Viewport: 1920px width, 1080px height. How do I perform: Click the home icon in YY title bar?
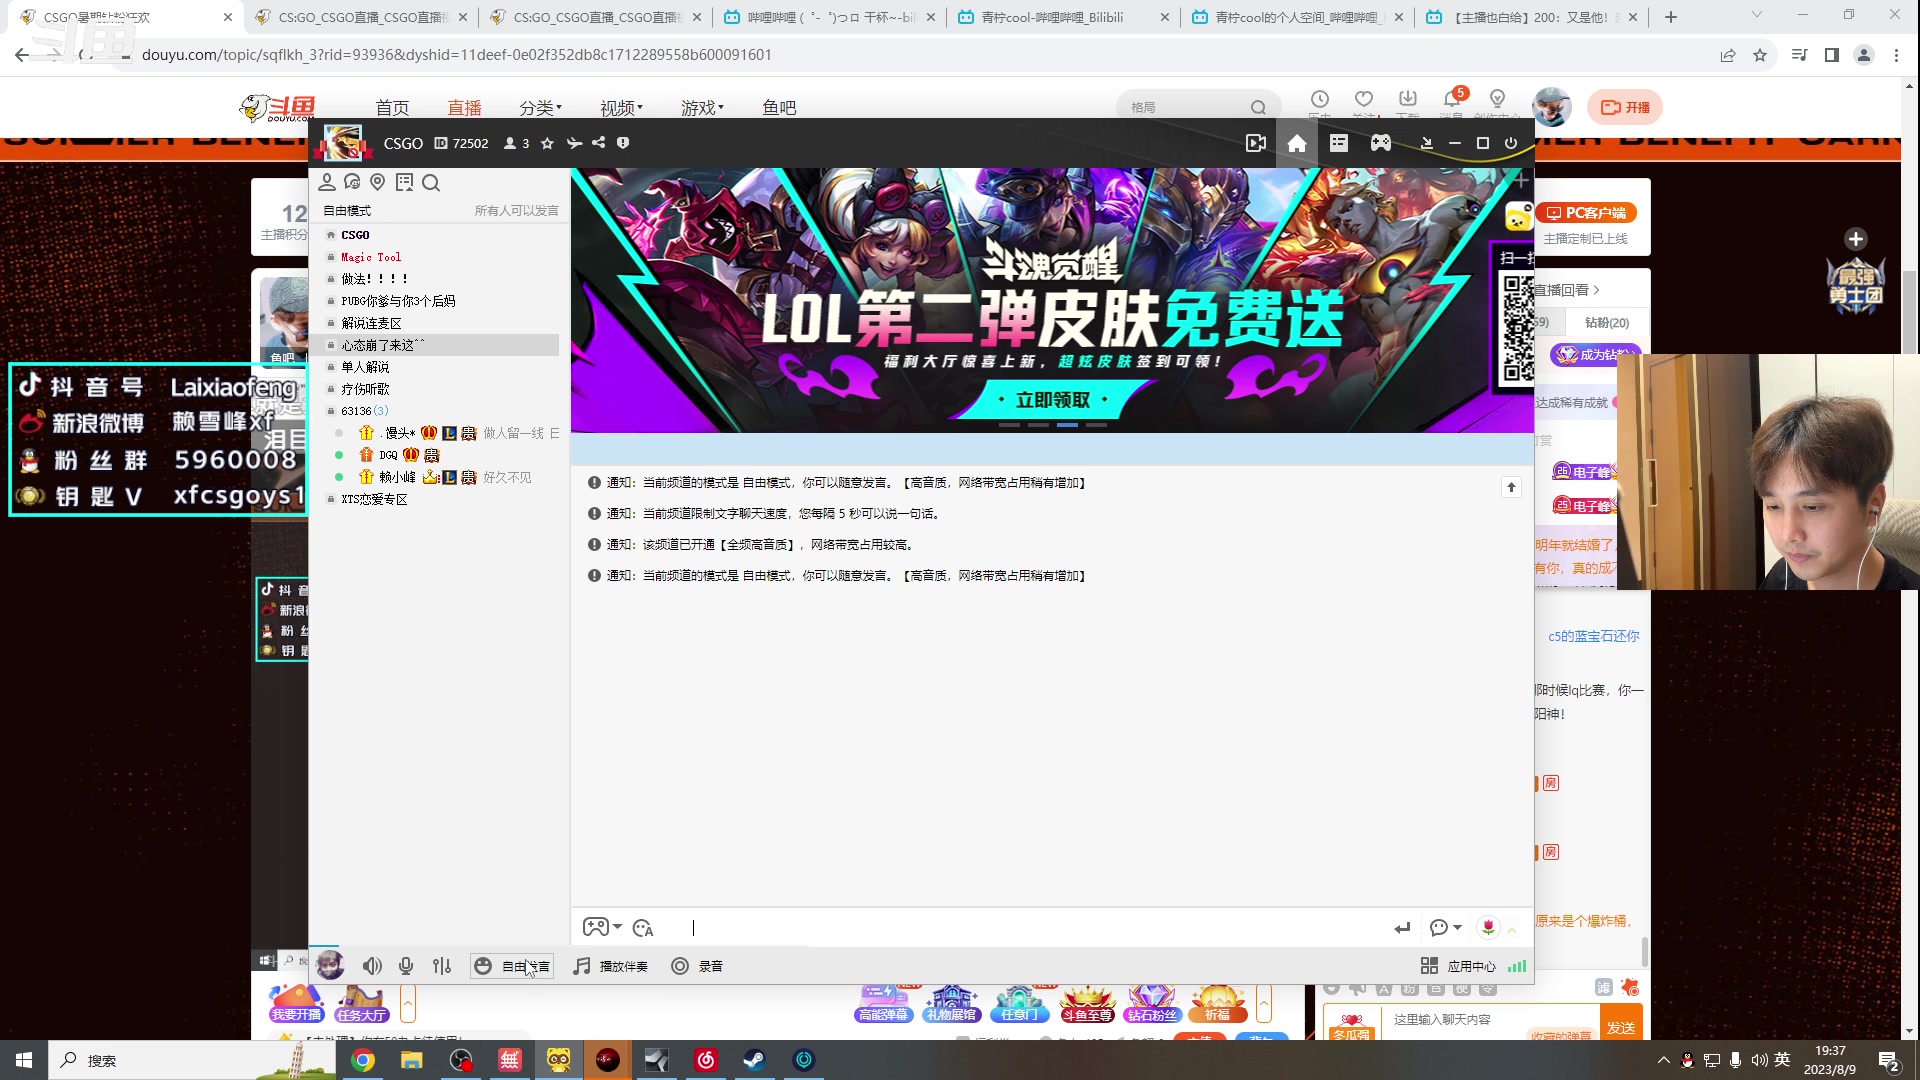(x=1297, y=143)
